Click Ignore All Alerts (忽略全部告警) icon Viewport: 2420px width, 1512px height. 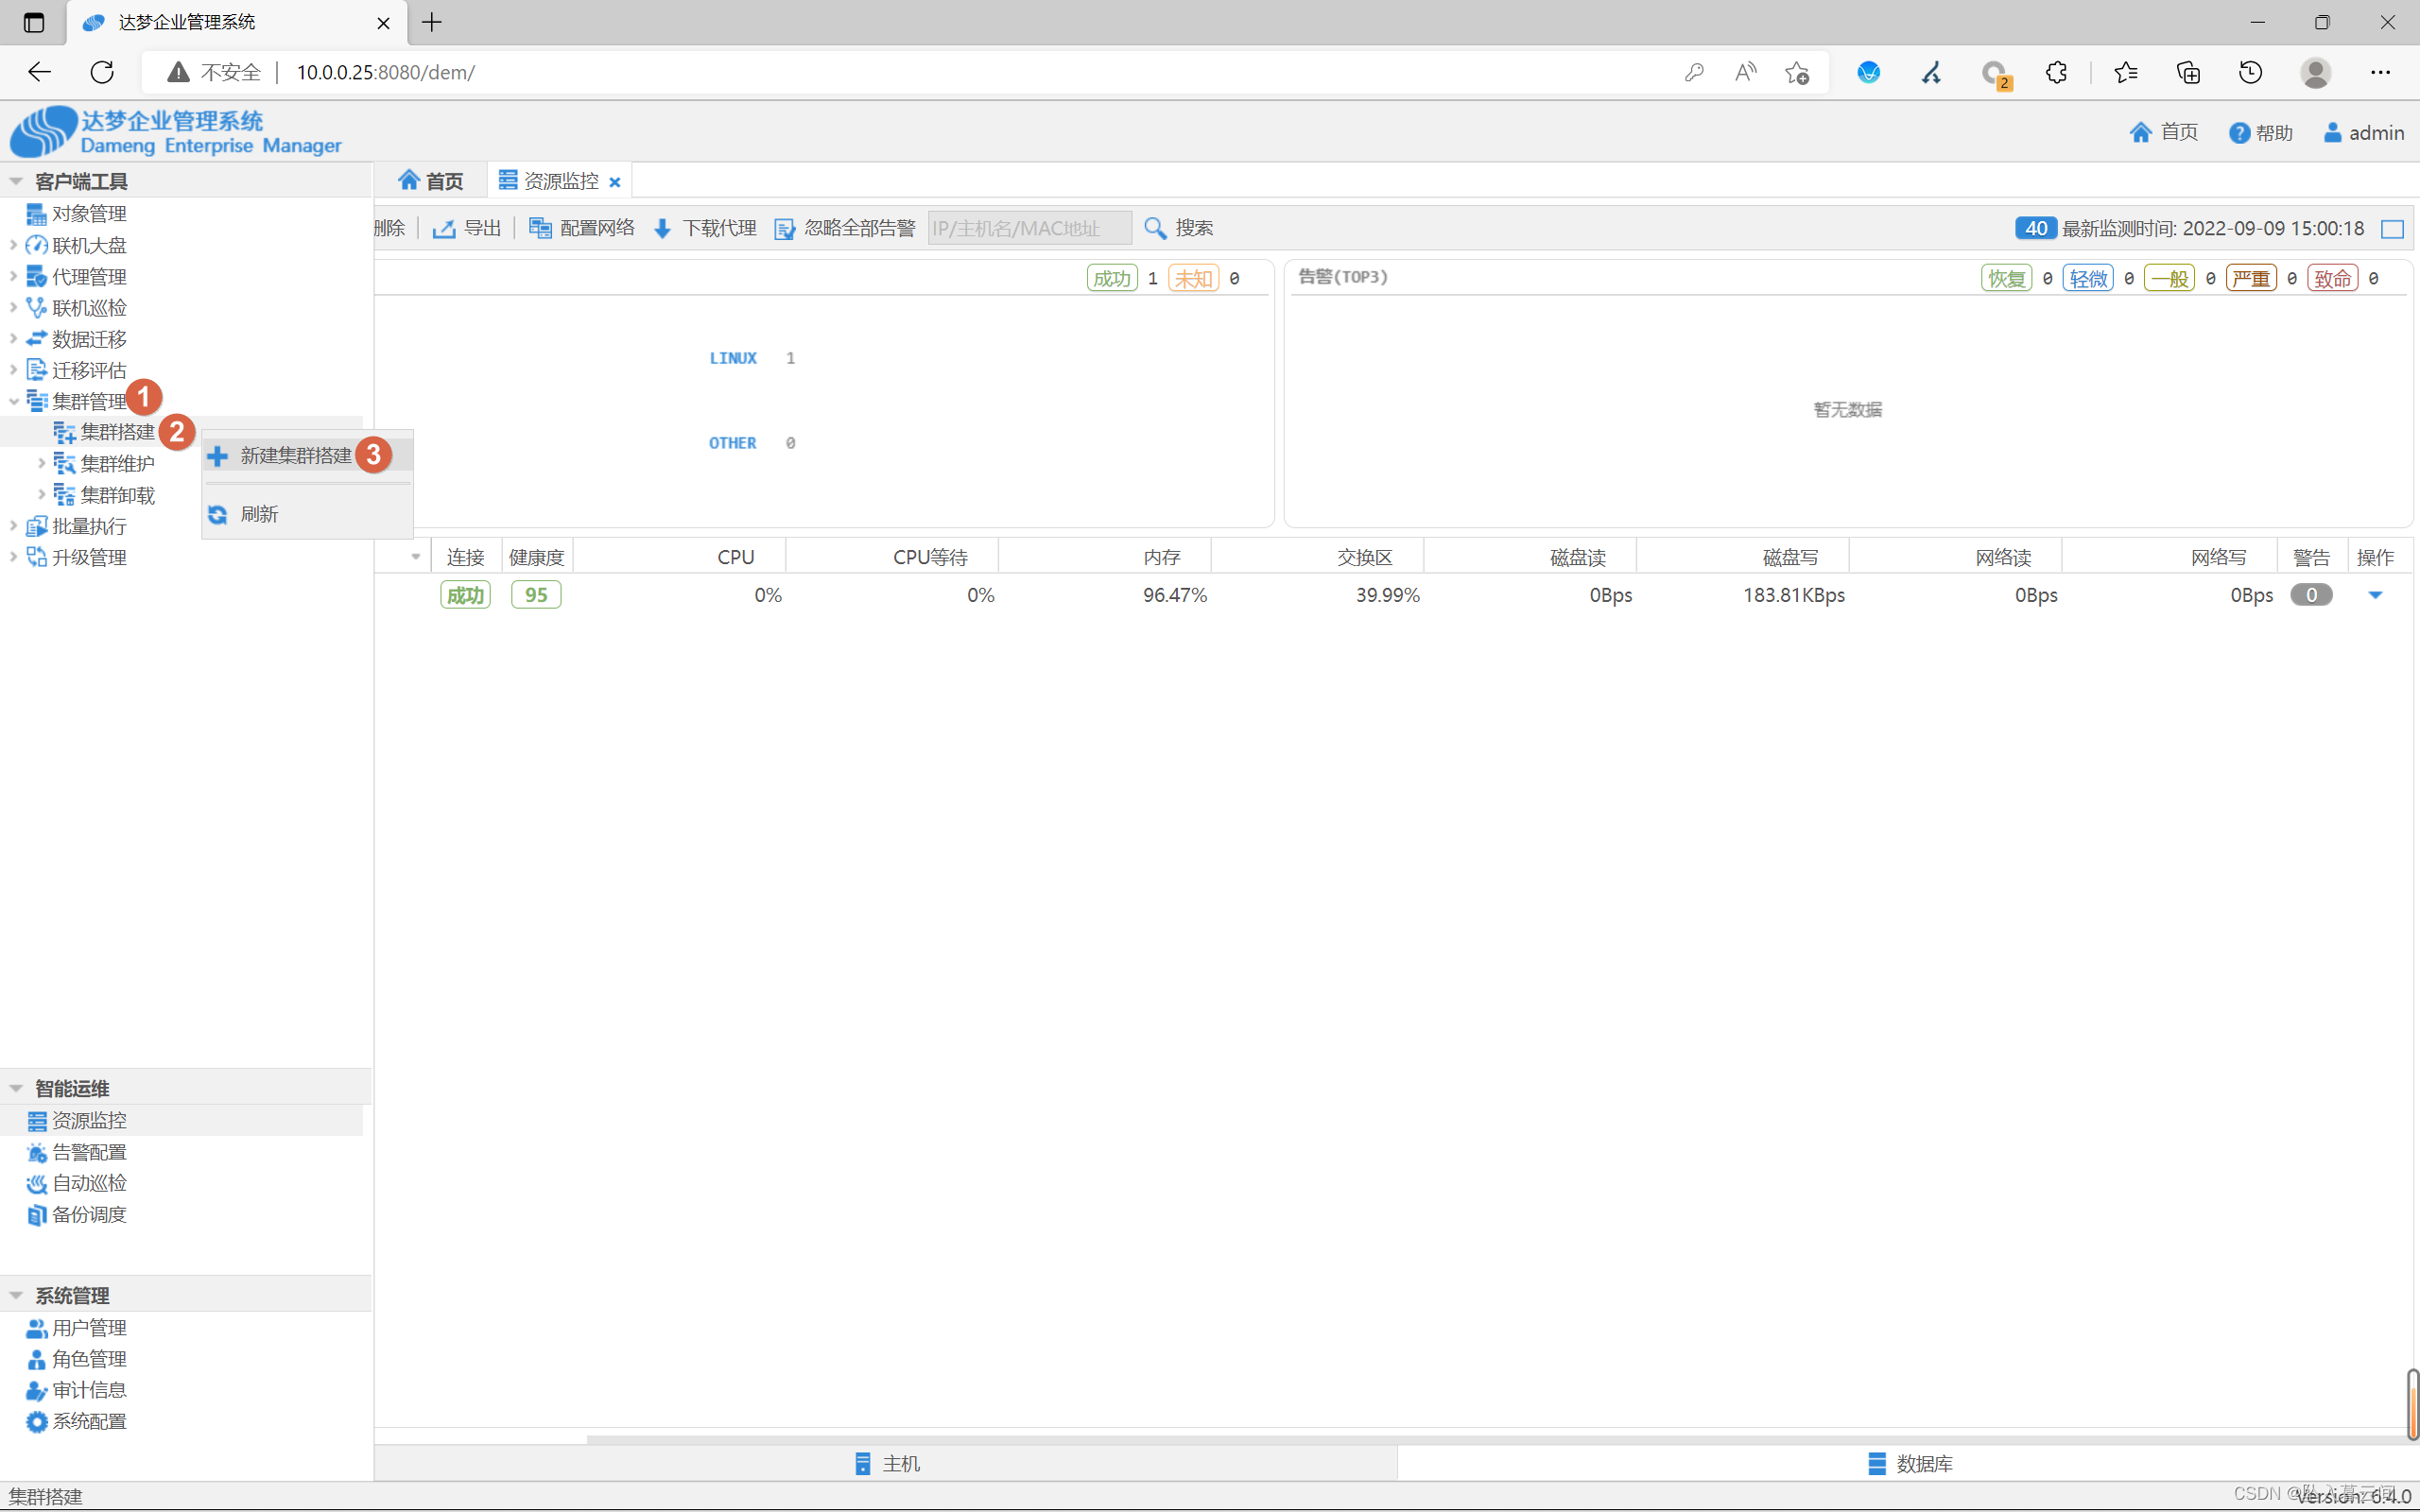785,229
